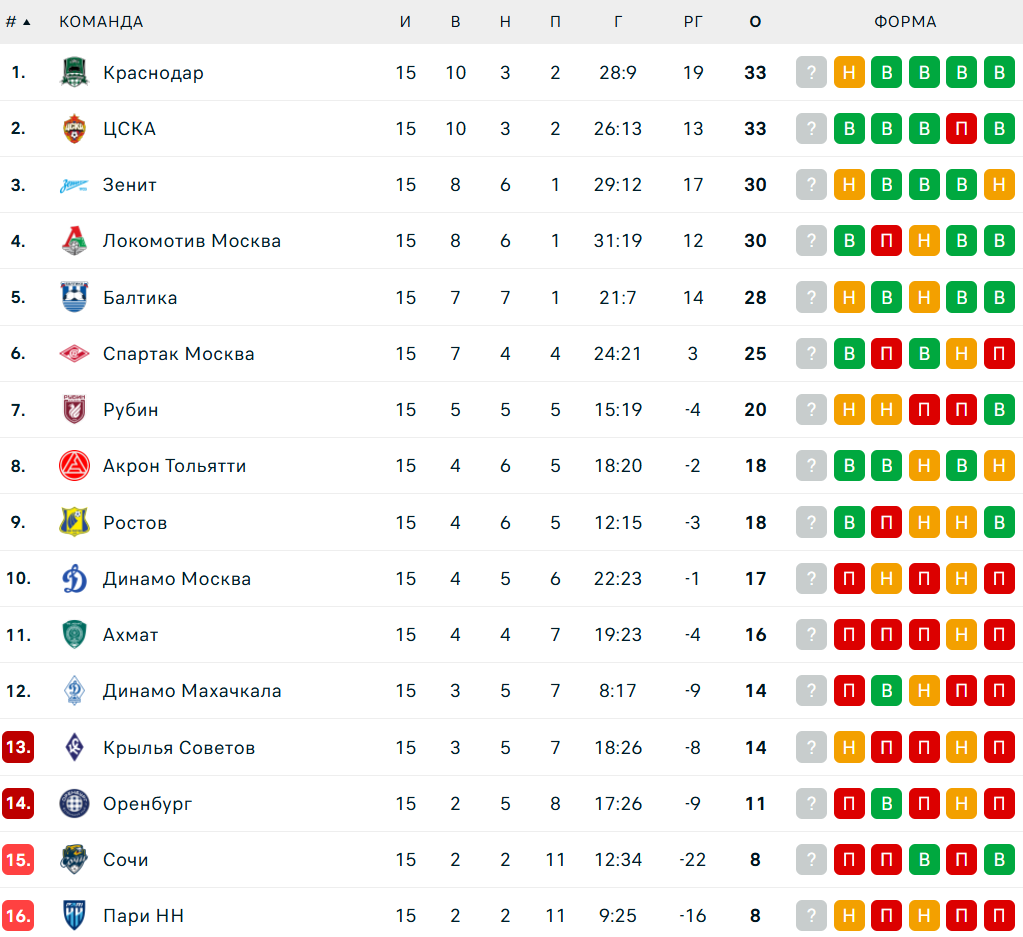Viewport: 1023px width, 937px height.
Task: Click the ЦСКА club crest
Action: [74, 129]
